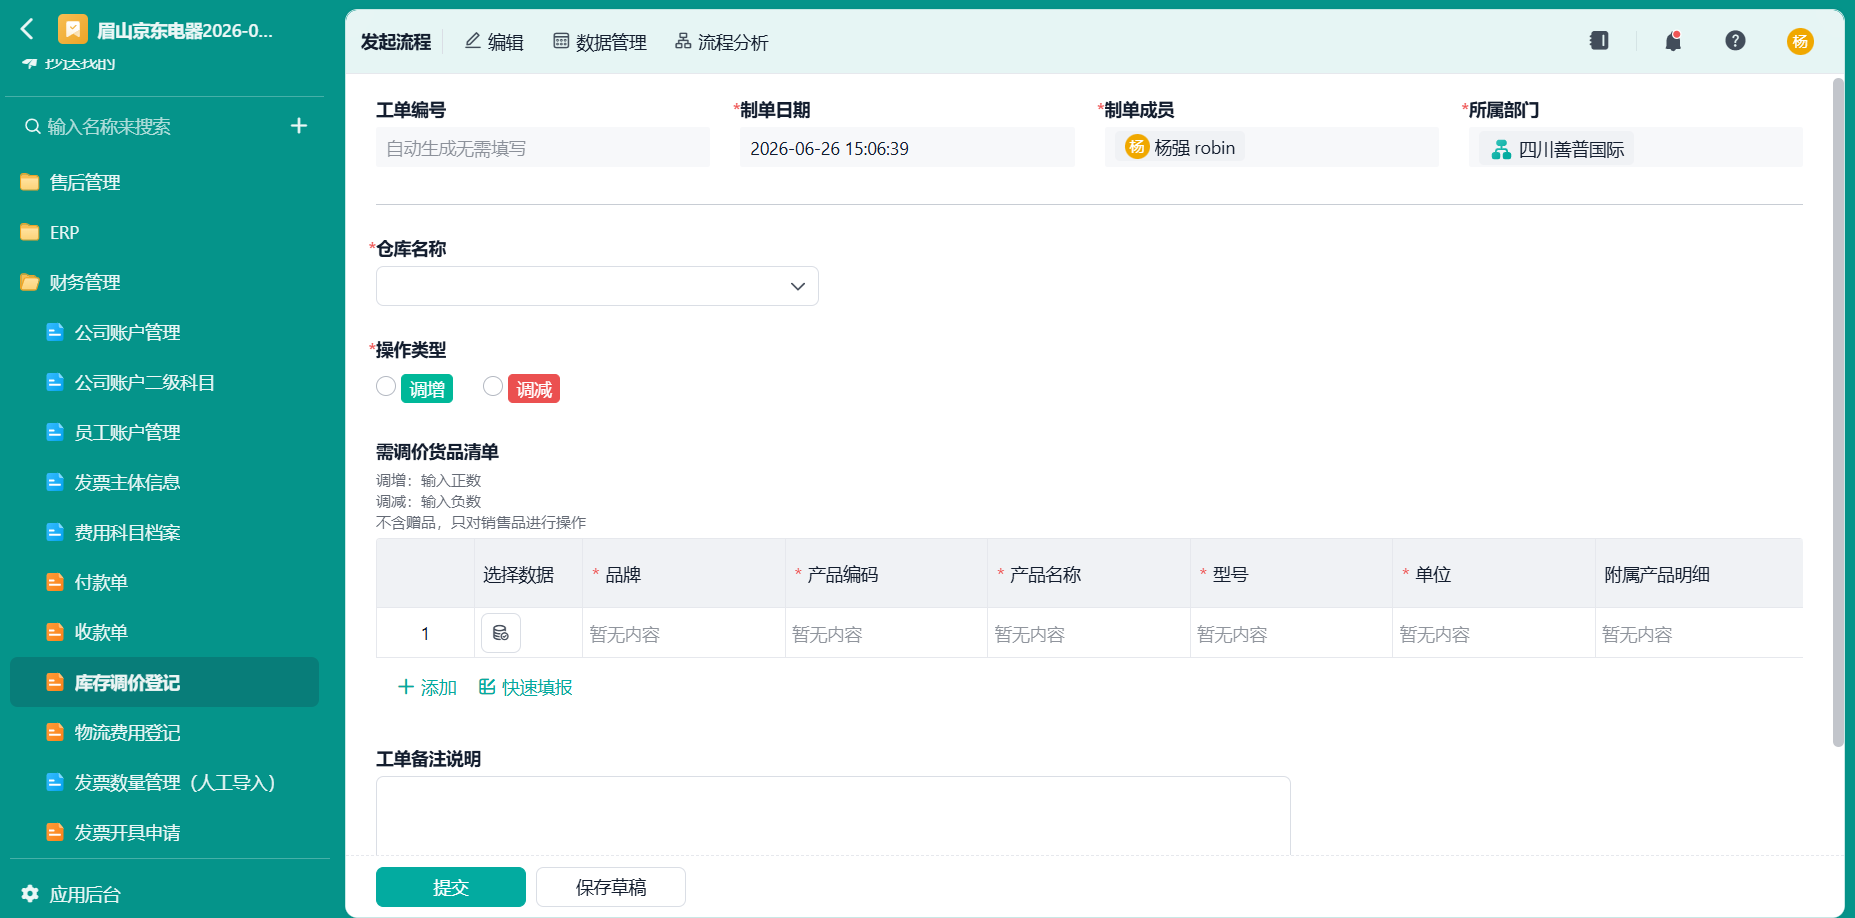This screenshot has height=918, width=1855.
Task: Go back with the left arrow icon
Action: tap(27, 30)
